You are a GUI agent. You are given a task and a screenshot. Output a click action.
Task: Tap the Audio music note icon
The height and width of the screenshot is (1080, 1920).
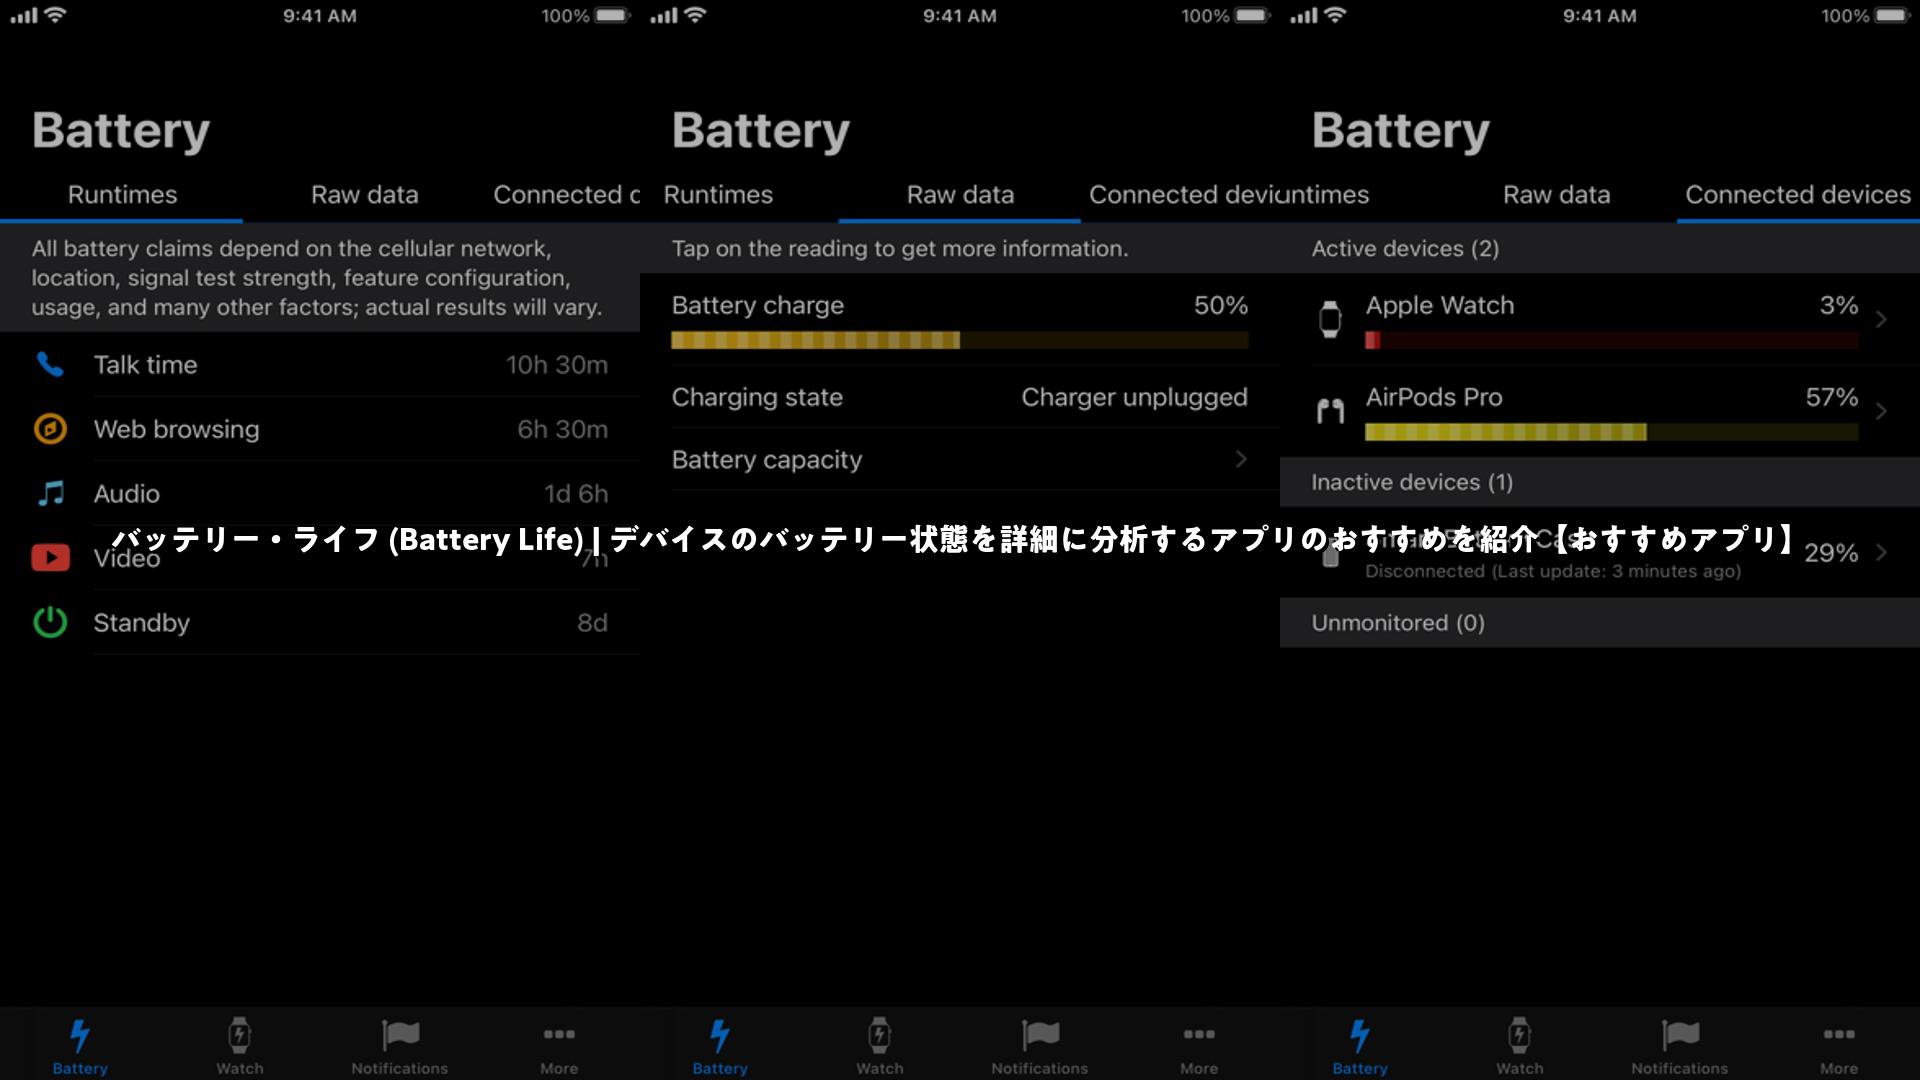tap(50, 493)
